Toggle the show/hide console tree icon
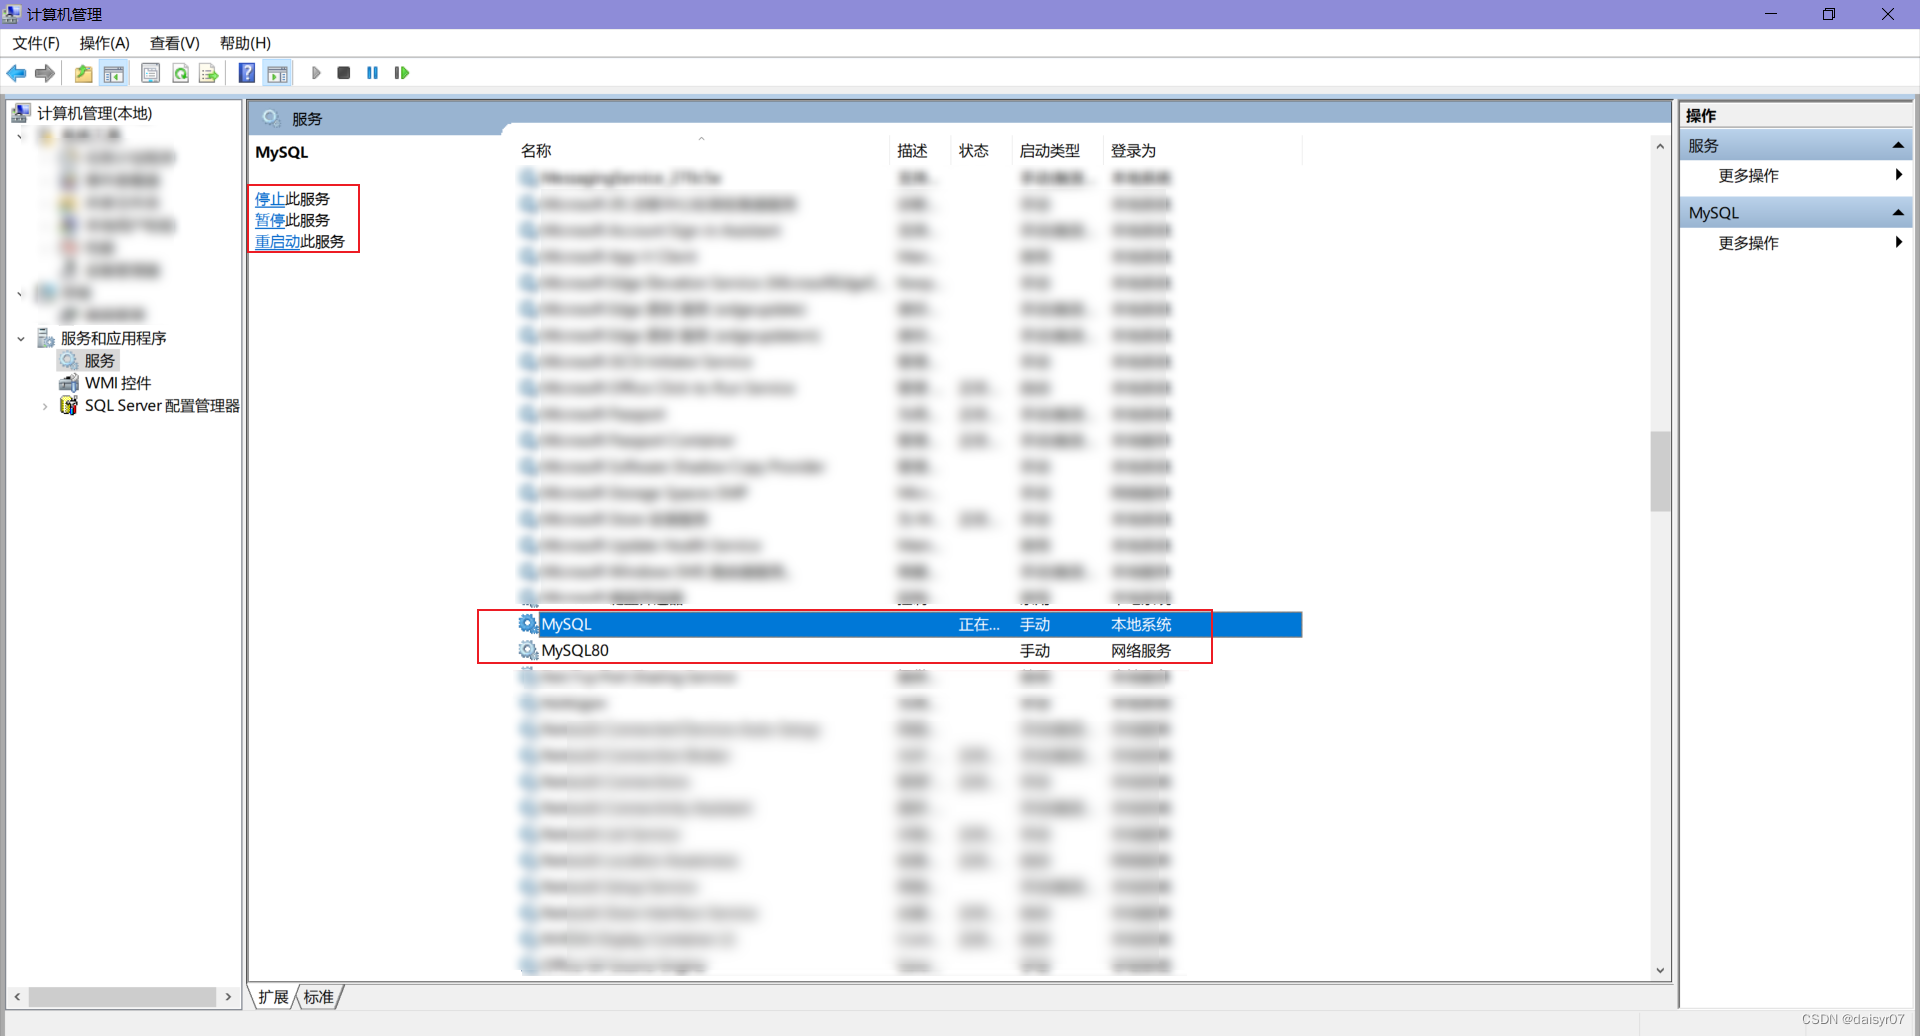 [x=114, y=73]
